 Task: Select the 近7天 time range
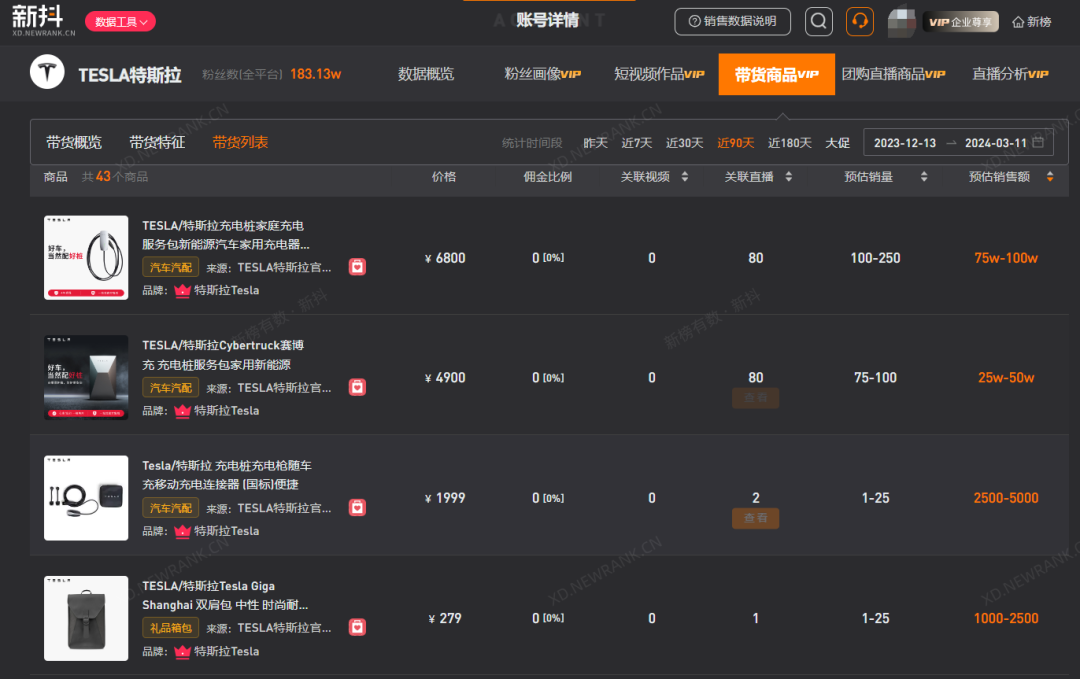click(x=636, y=143)
